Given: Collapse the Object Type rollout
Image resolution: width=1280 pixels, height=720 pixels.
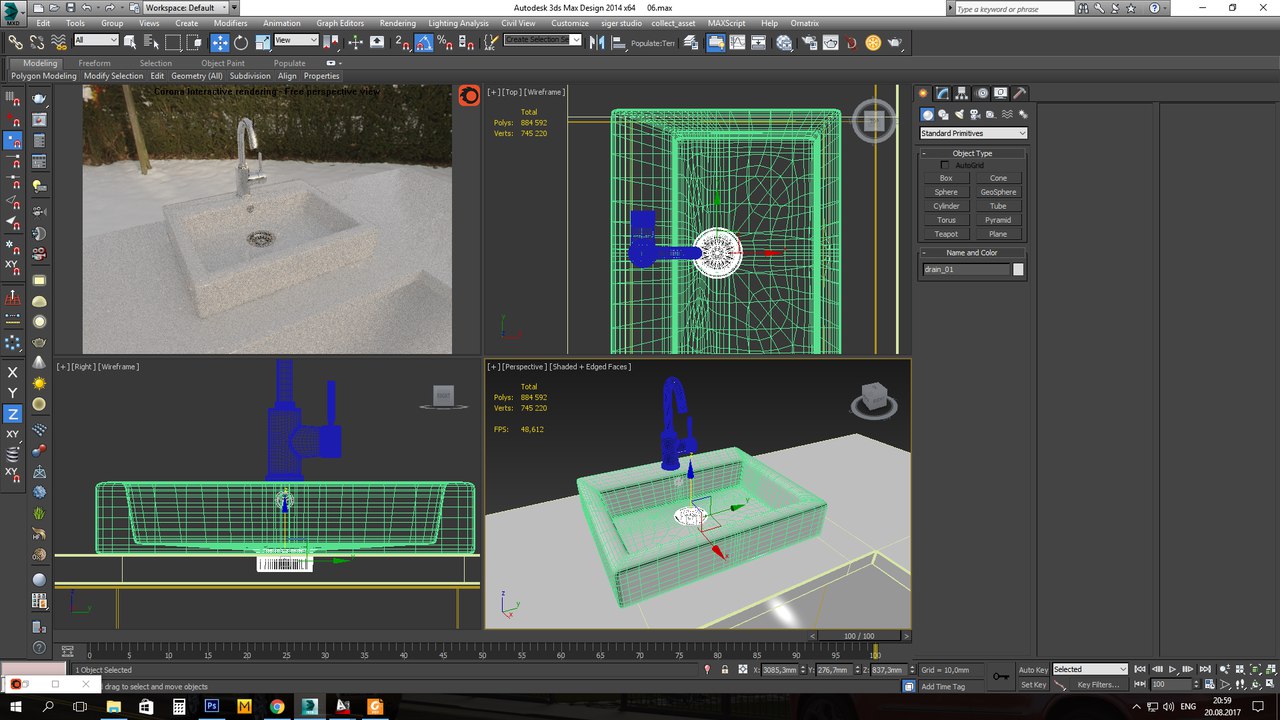Looking at the screenshot, I should point(972,153).
